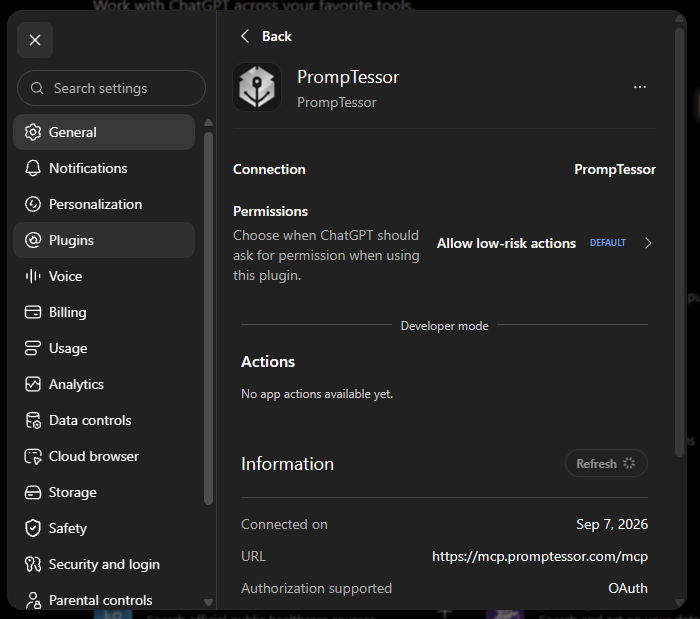Screen dimensions: 700x619
Task: Click the main panel scroll-down arrow
Action: 680,603
